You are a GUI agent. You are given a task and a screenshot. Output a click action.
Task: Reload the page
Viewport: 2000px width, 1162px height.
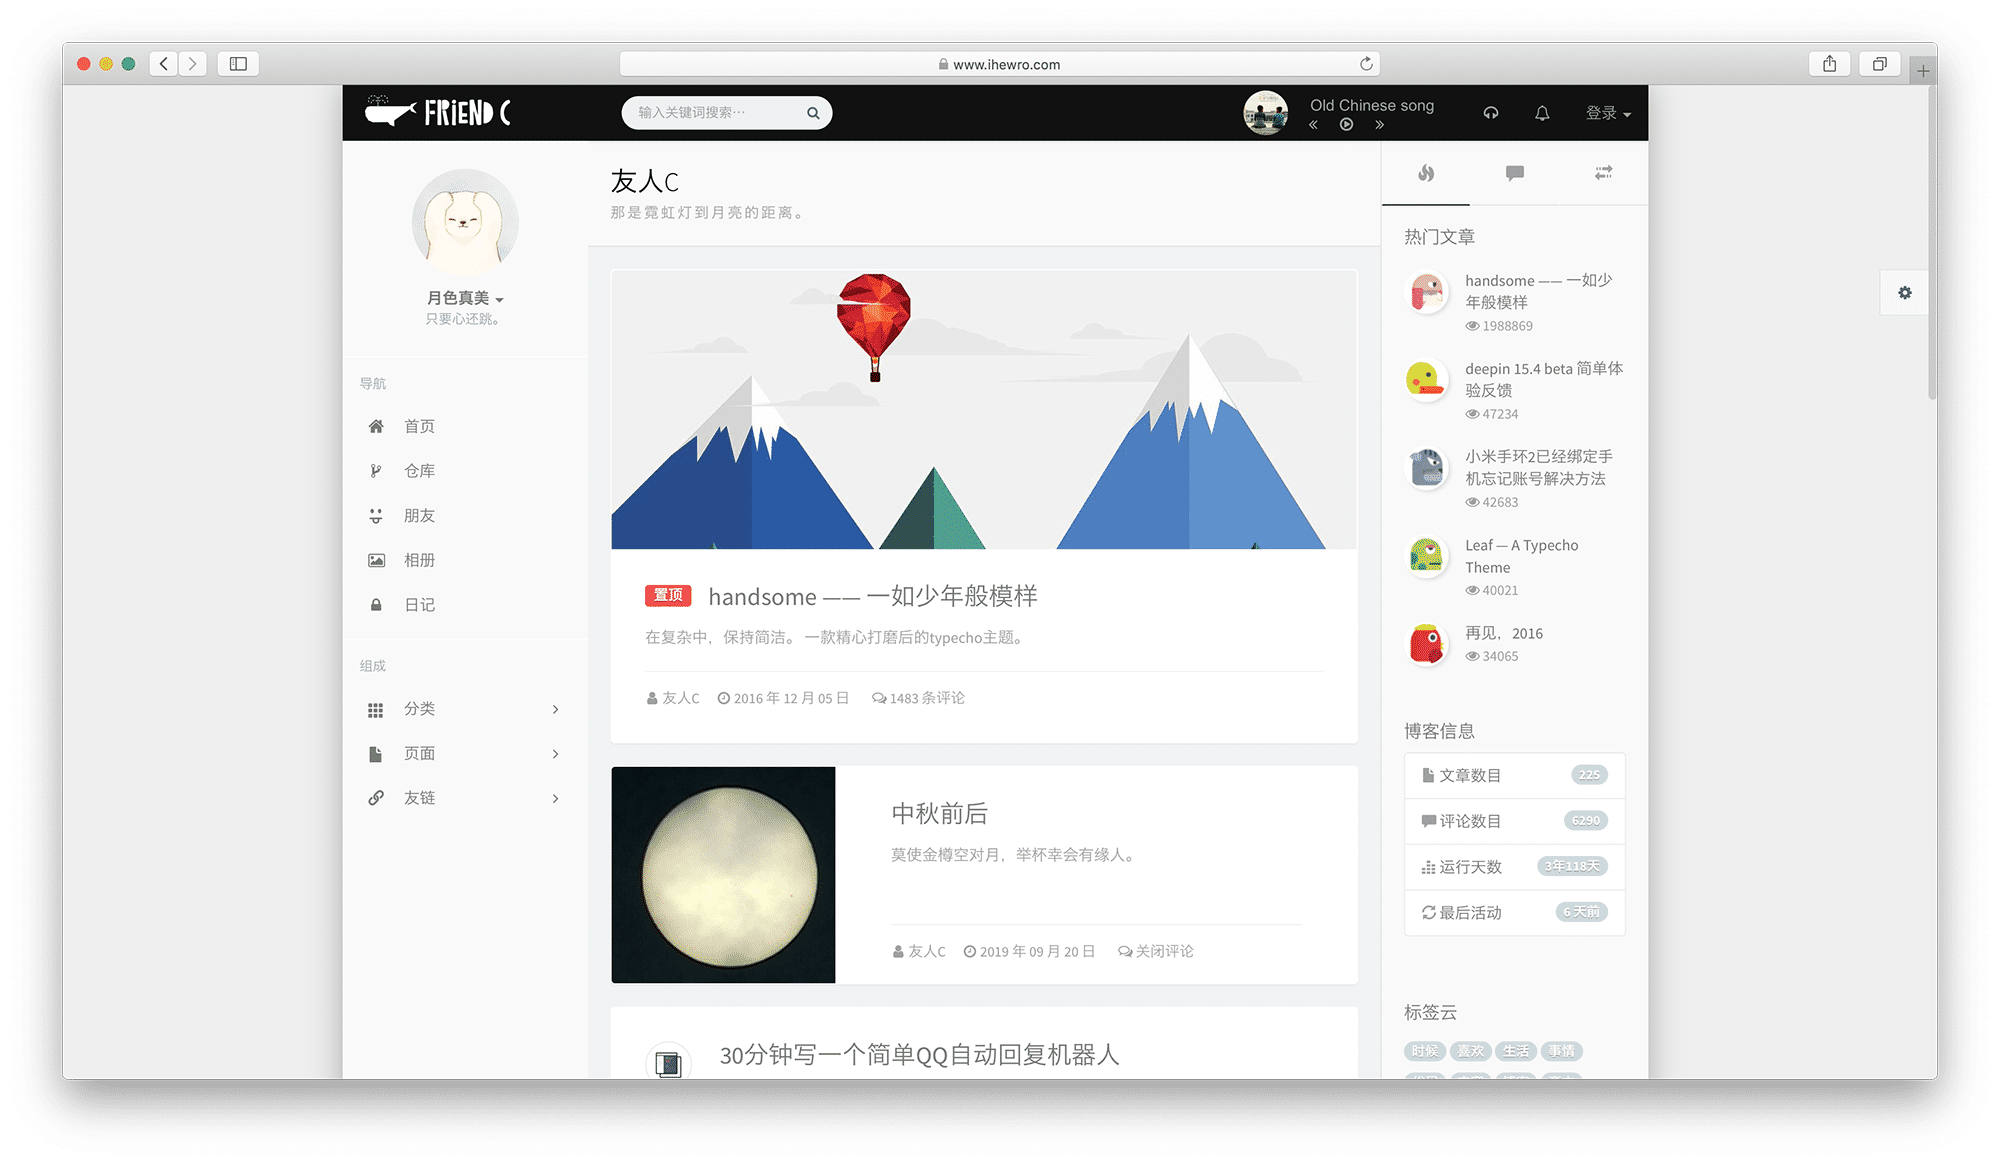click(x=1366, y=64)
